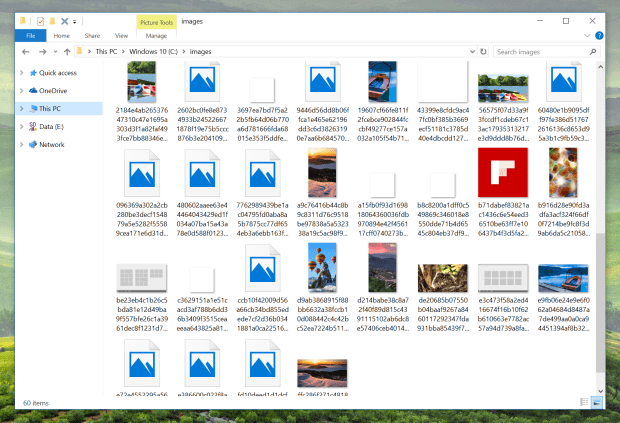The height and width of the screenshot is (423, 620).
Task: Go up one folder level arrow
Action: (x=67, y=52)
